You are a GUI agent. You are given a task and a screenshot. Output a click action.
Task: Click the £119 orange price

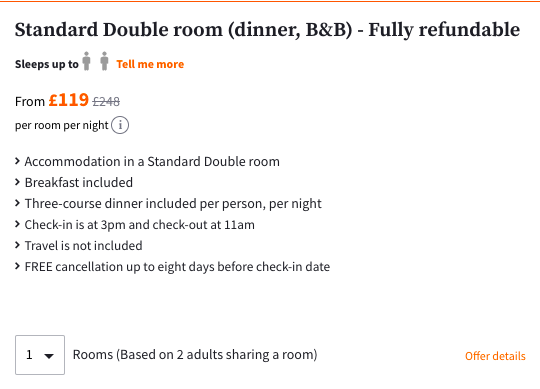pos(69,100)
